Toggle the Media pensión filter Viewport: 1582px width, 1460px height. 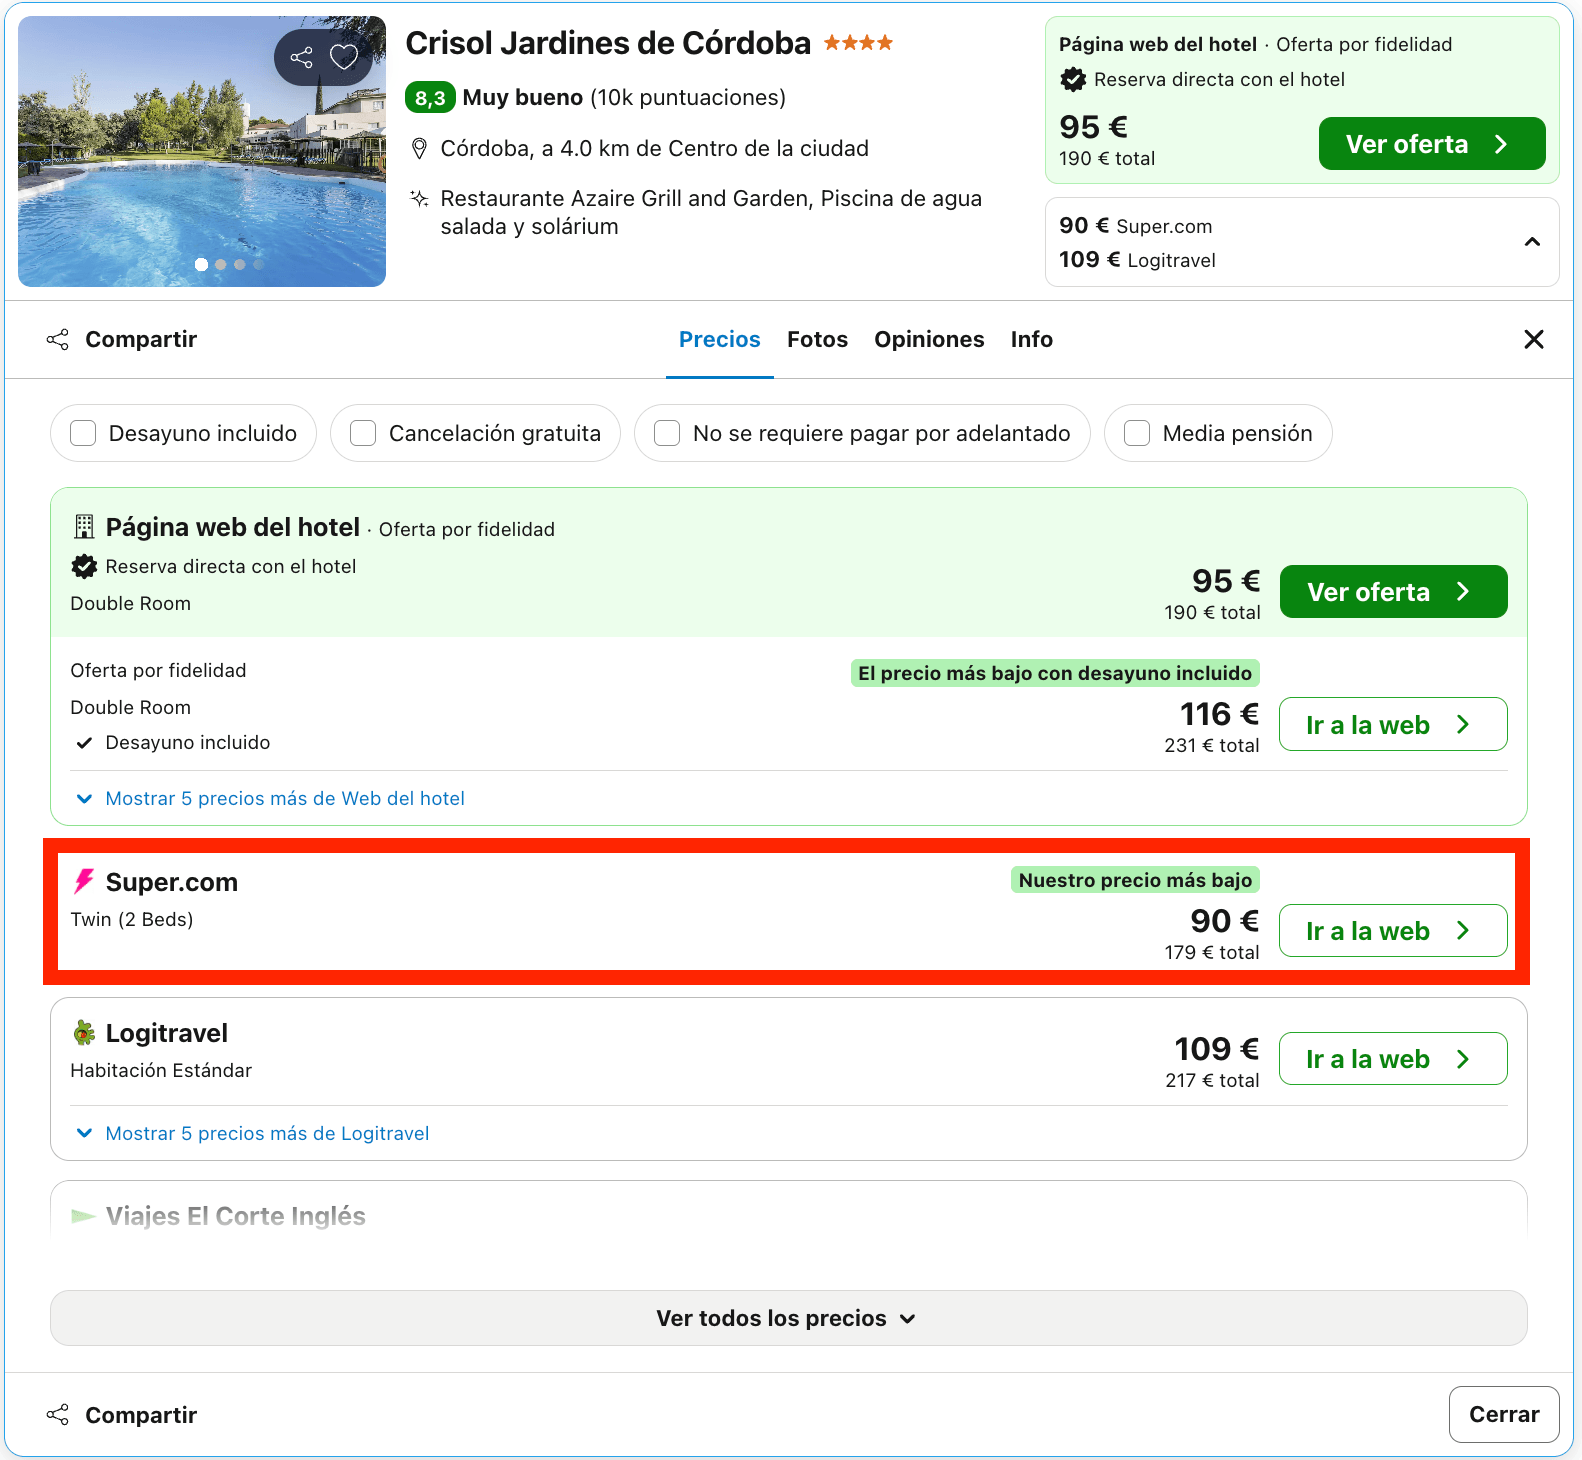(x=1218, y=433)
